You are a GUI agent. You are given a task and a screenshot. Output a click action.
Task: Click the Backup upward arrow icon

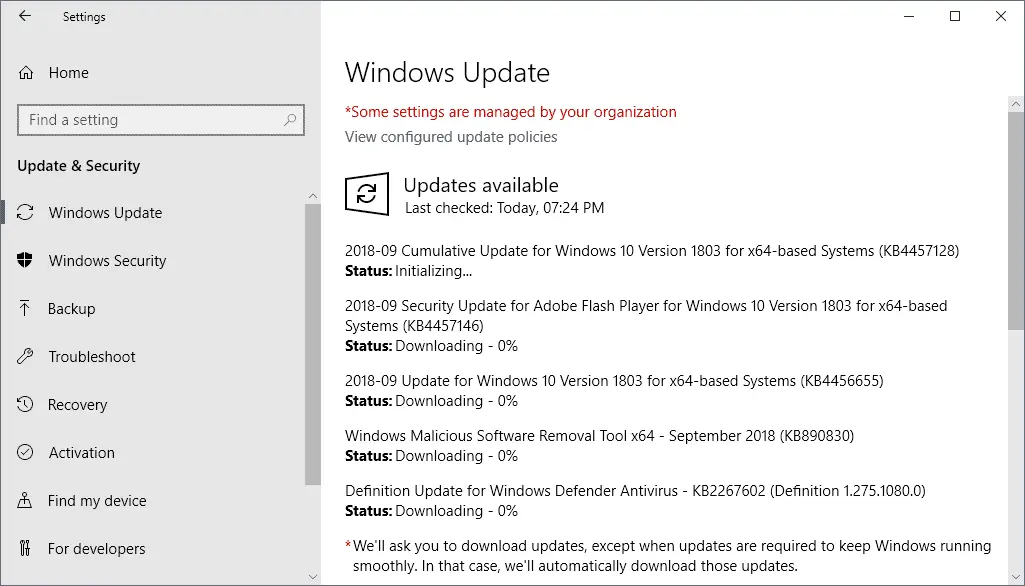pos(25,308)
